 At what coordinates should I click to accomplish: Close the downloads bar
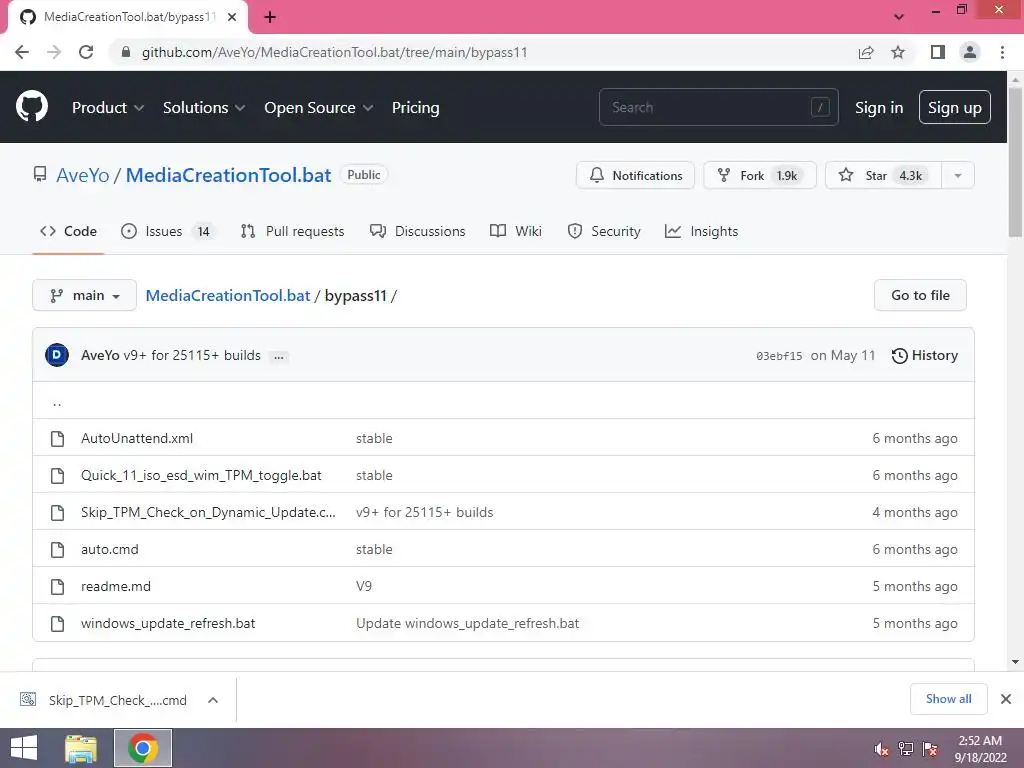click(x=1006, y=699)
